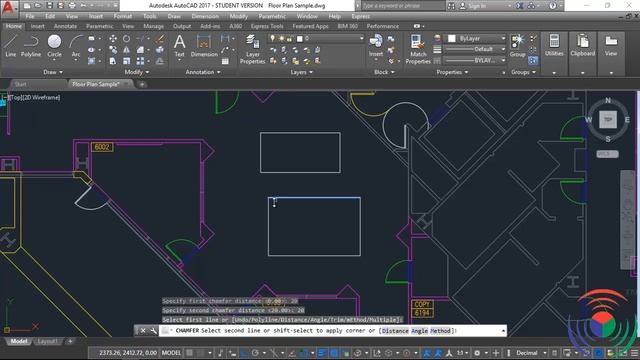640x360 pixels.
Task: Expand the Modify panel
Action: (137, 72)
